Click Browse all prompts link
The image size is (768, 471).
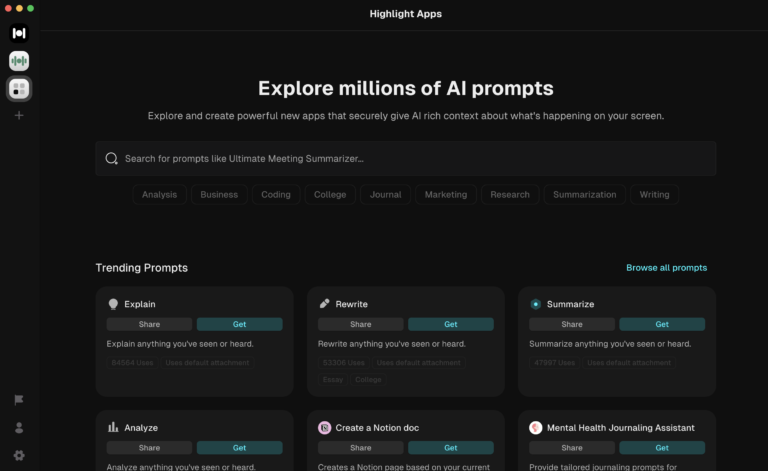tap(666, 268)
